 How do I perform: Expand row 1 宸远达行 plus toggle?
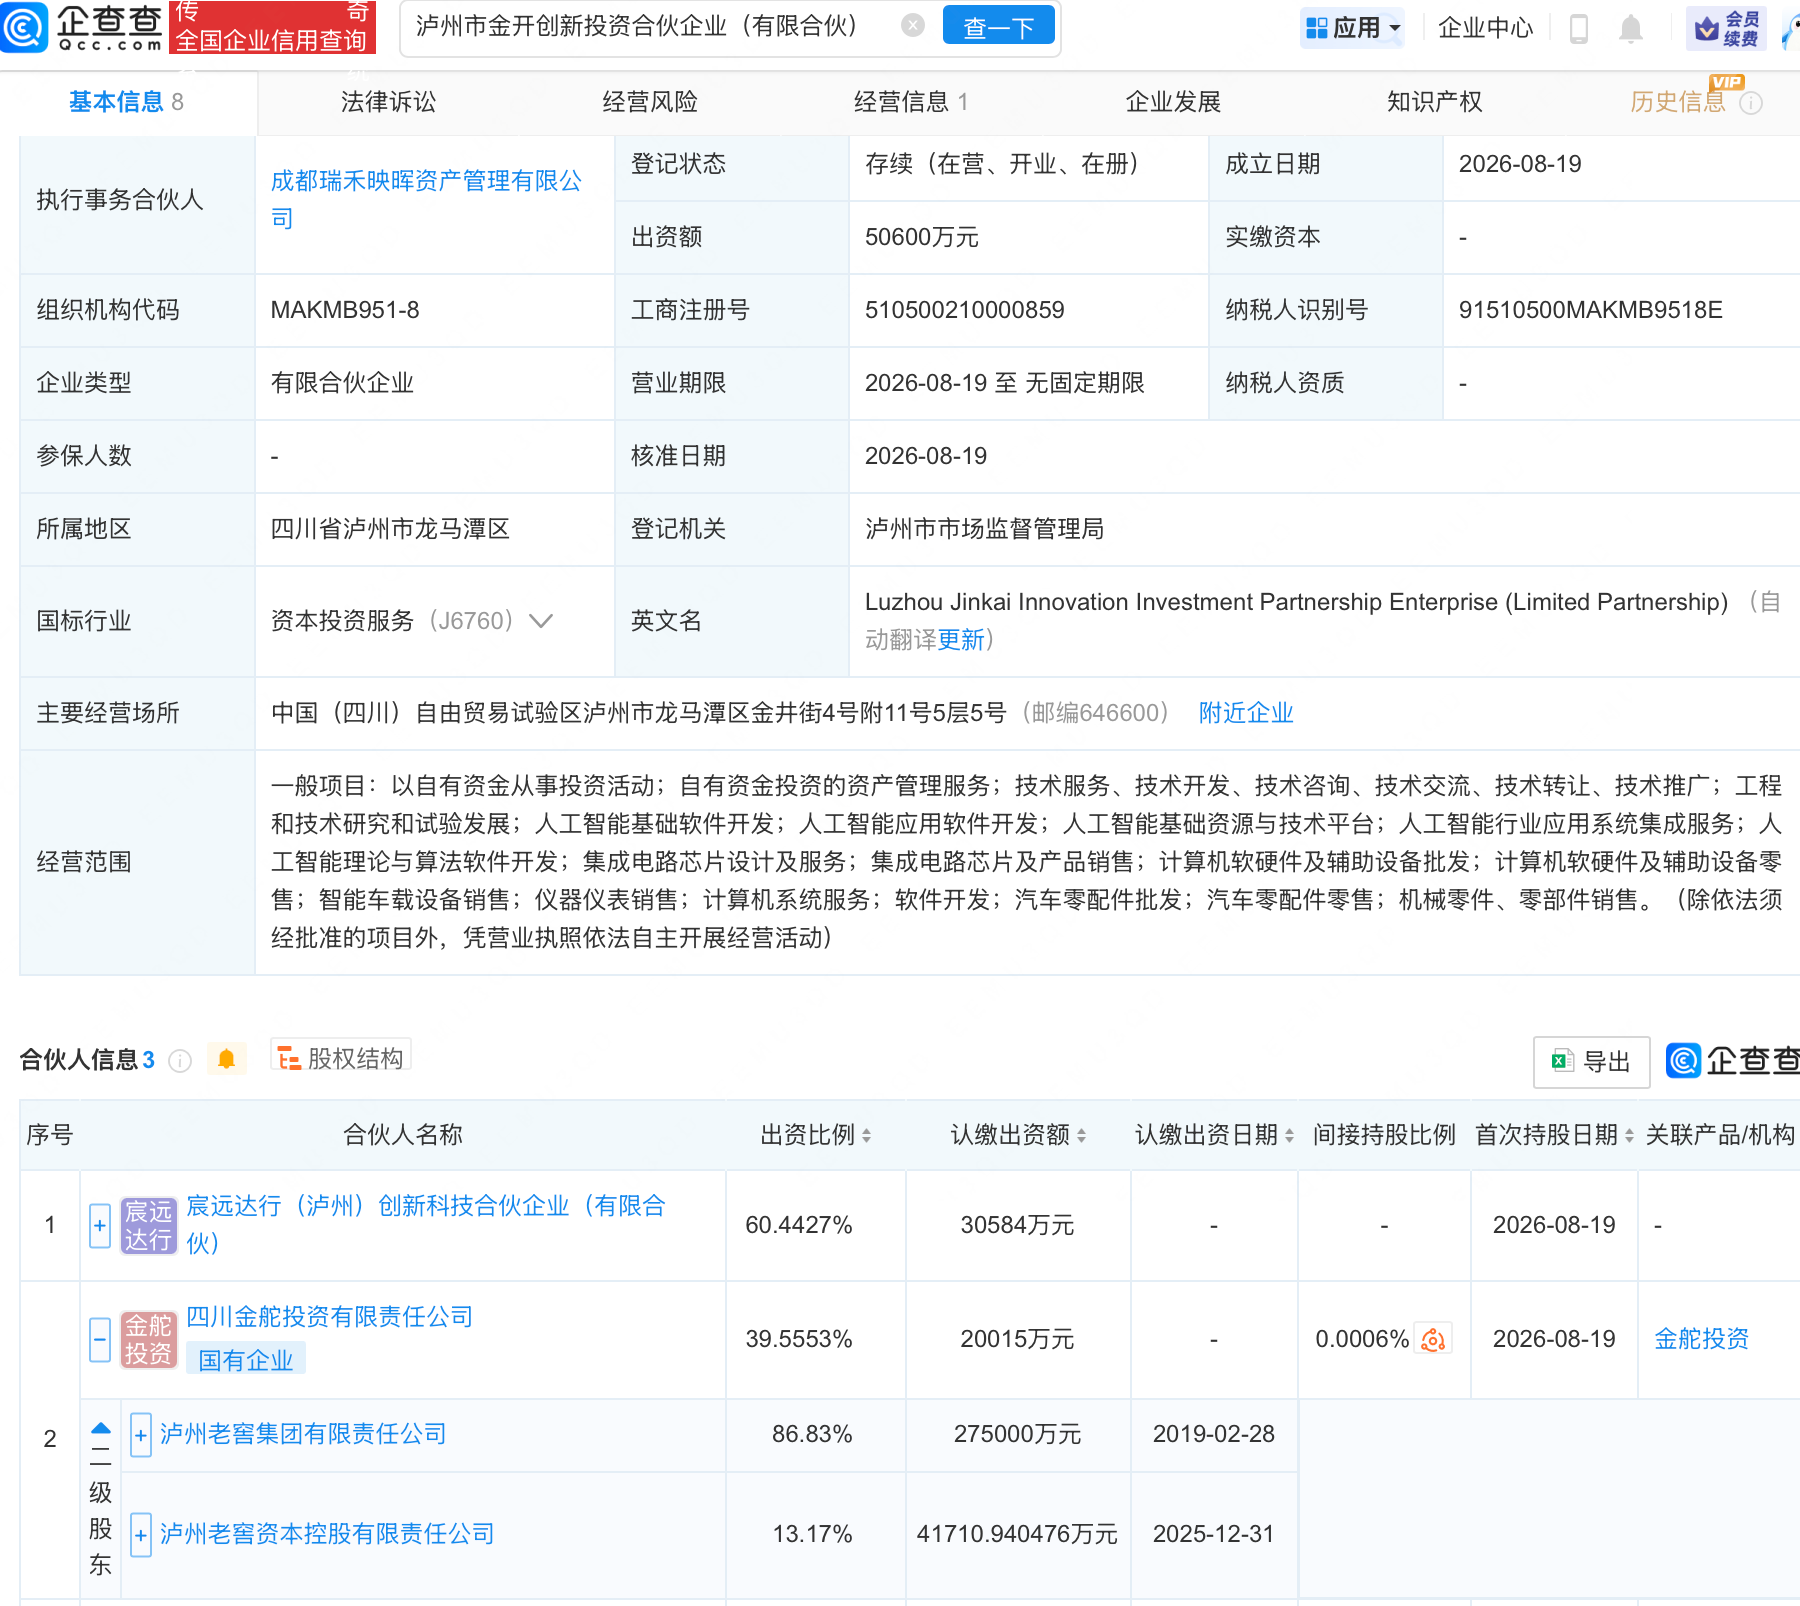(100, 1226)
